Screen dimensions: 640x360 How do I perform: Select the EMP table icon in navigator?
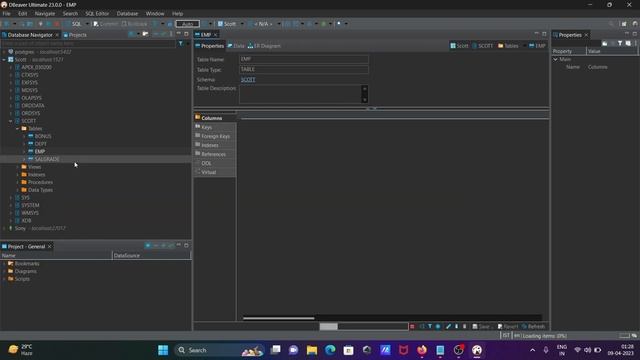point(31,151)
